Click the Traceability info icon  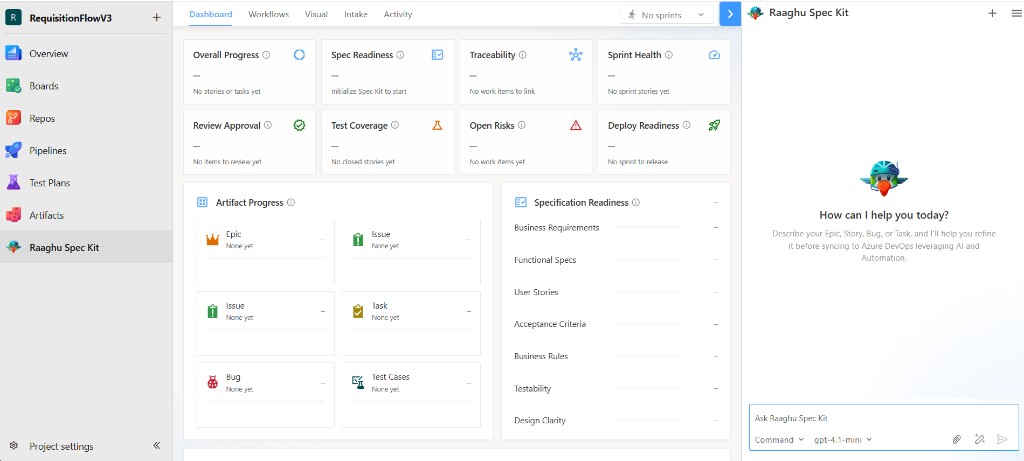tap(522, 55)
